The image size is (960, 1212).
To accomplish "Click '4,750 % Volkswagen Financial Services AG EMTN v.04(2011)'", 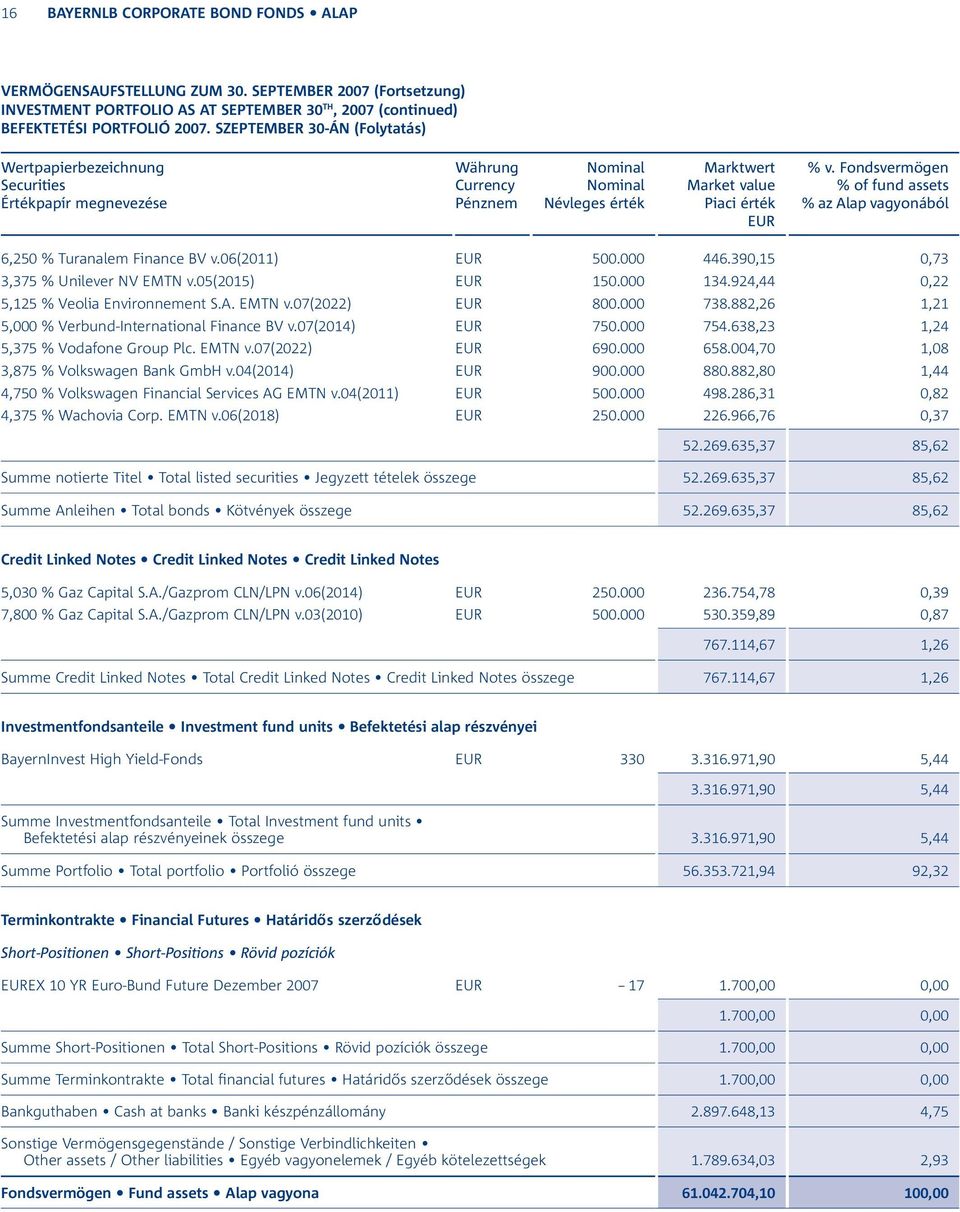I will click(x=200, y=393).
